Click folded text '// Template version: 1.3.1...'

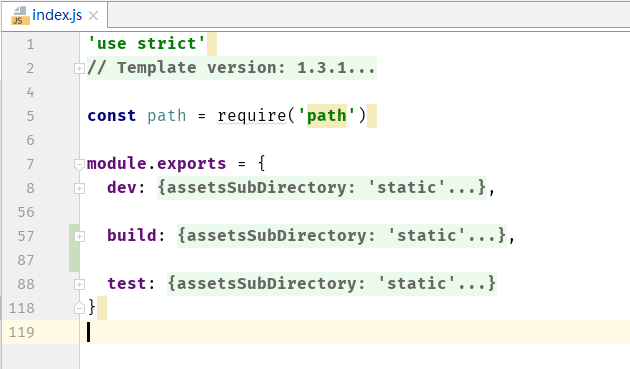[x=231, y=68]
